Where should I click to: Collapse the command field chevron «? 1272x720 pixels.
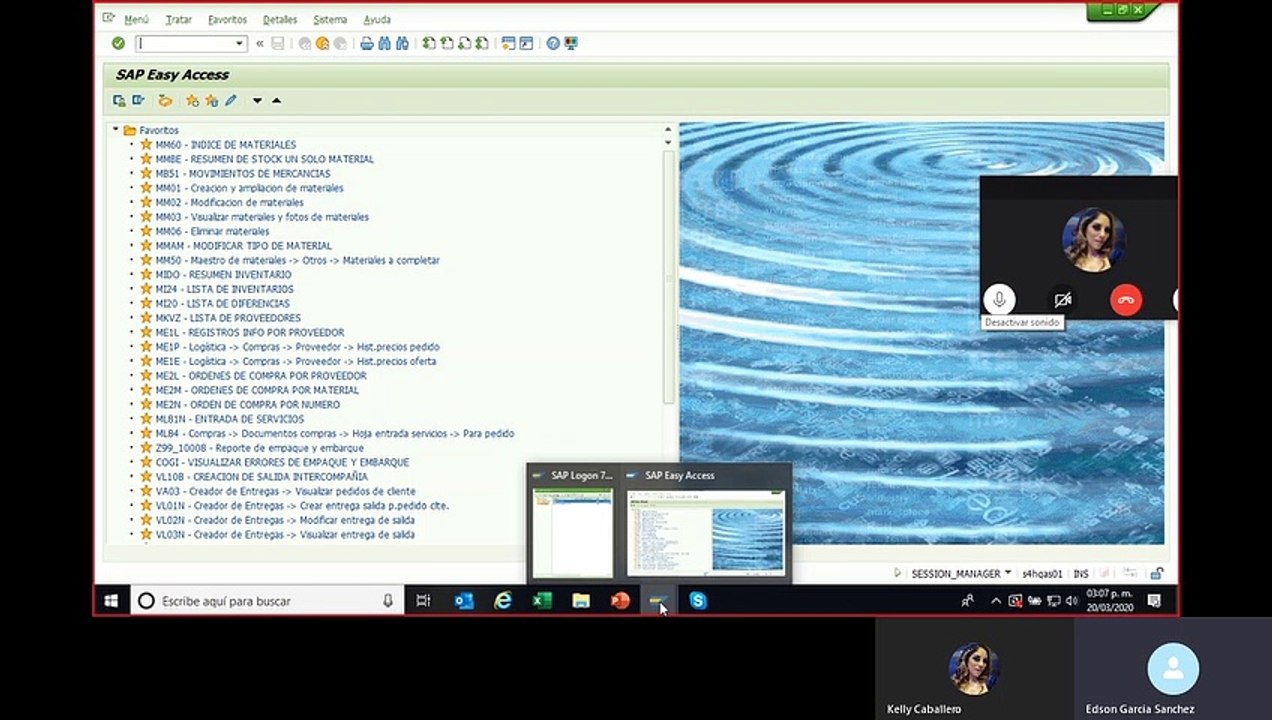[260, 43]
